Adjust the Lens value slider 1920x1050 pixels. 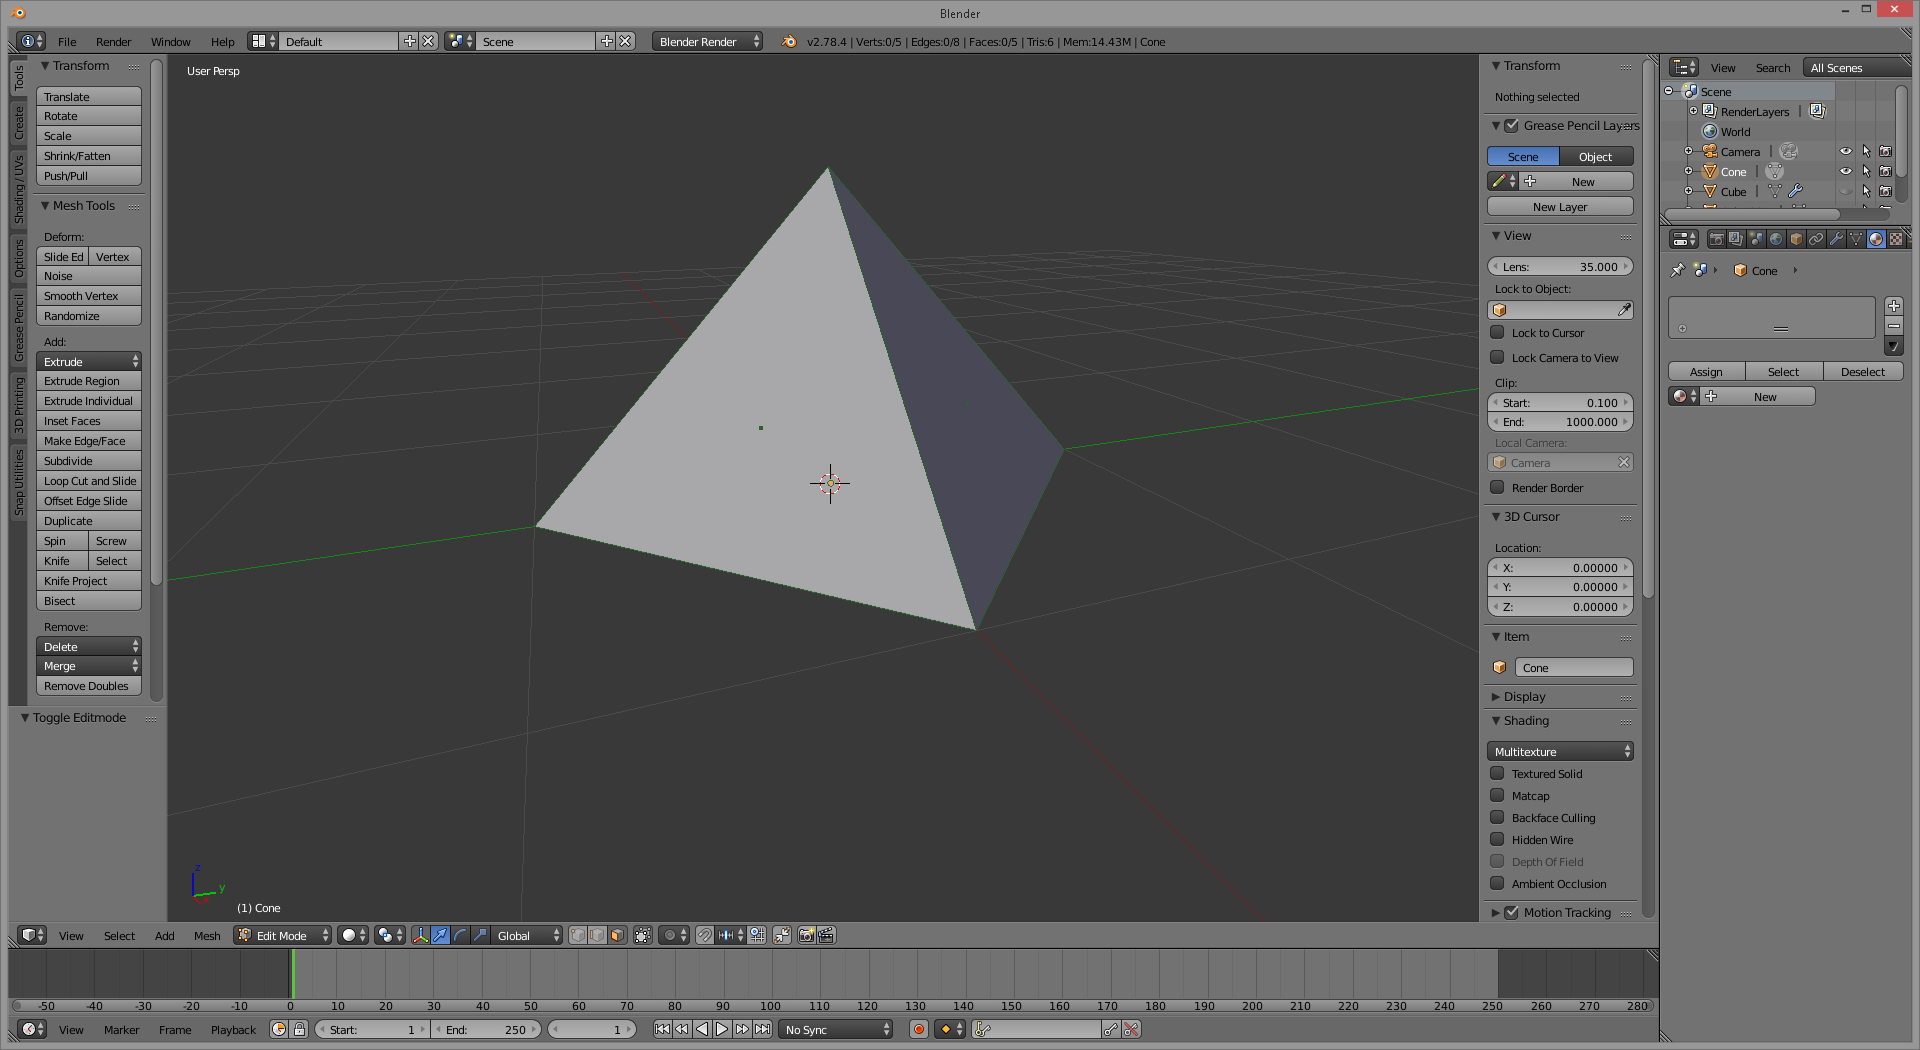point(1560,267)
